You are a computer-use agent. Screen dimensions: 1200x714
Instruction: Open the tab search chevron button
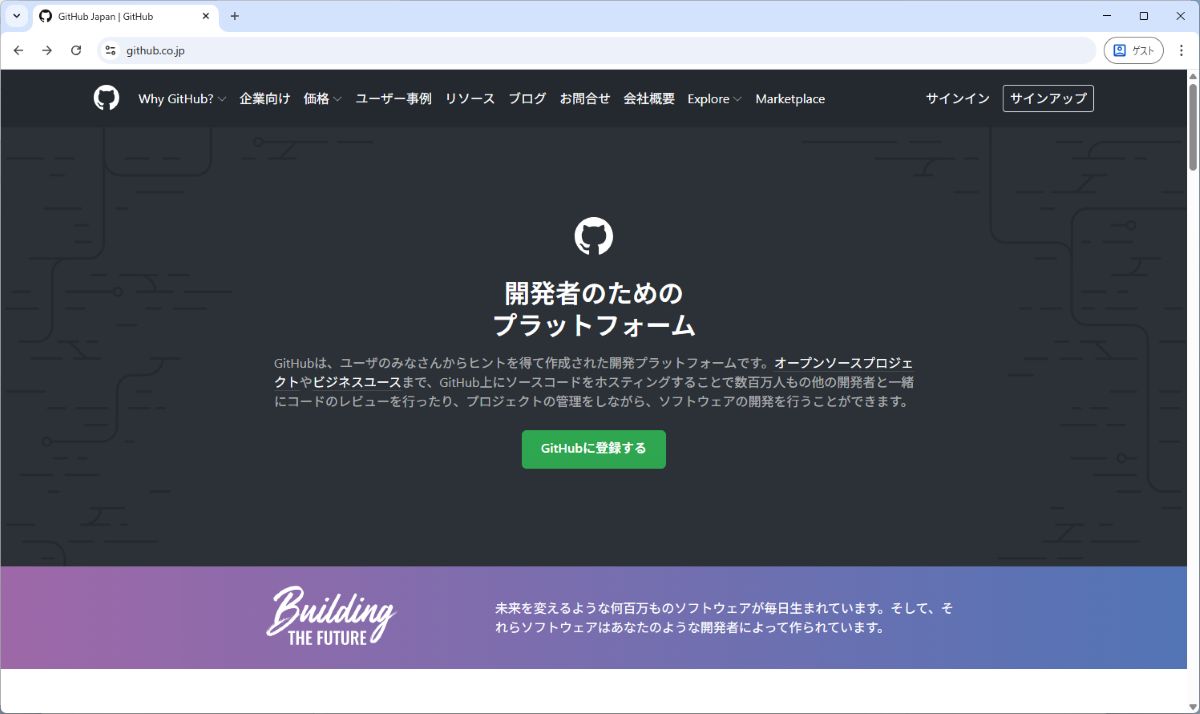point(16,16)
